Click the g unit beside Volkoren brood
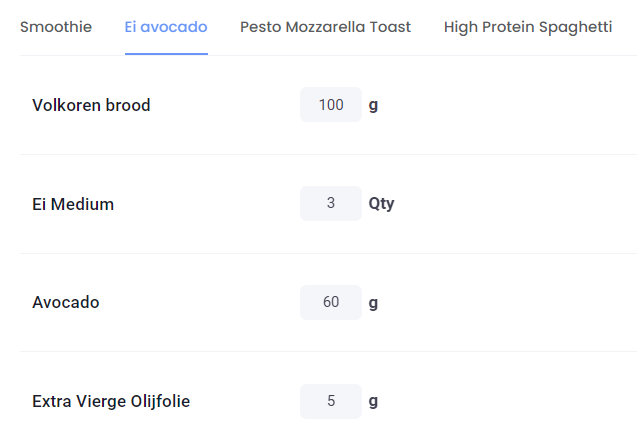The image size is (637, 442). click(373, 105)
